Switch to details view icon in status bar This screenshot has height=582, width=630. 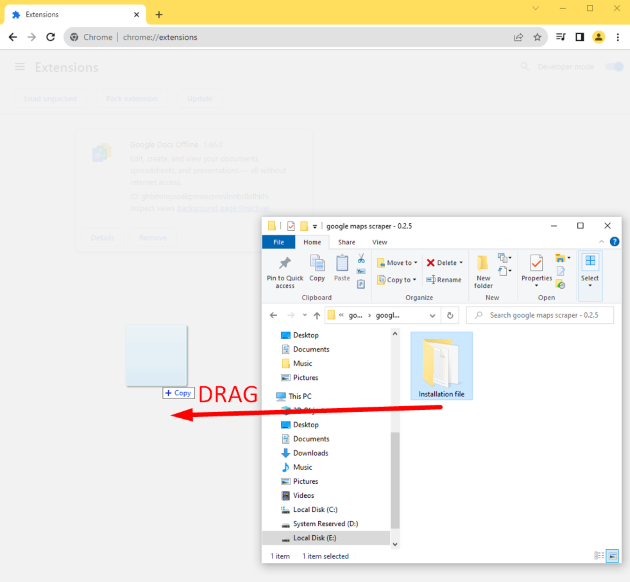click(x=599, y=556)
